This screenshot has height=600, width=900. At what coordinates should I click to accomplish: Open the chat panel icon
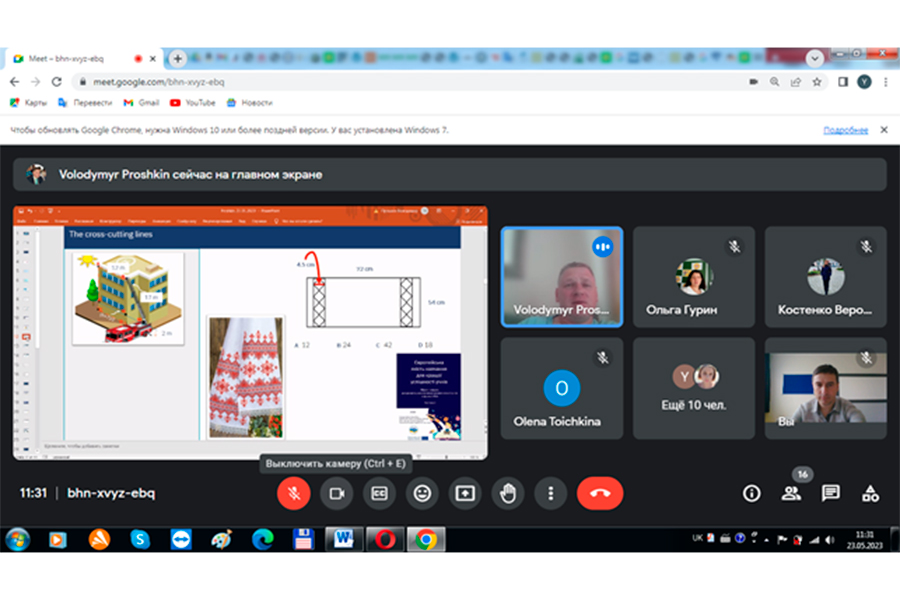click(831, 493)
